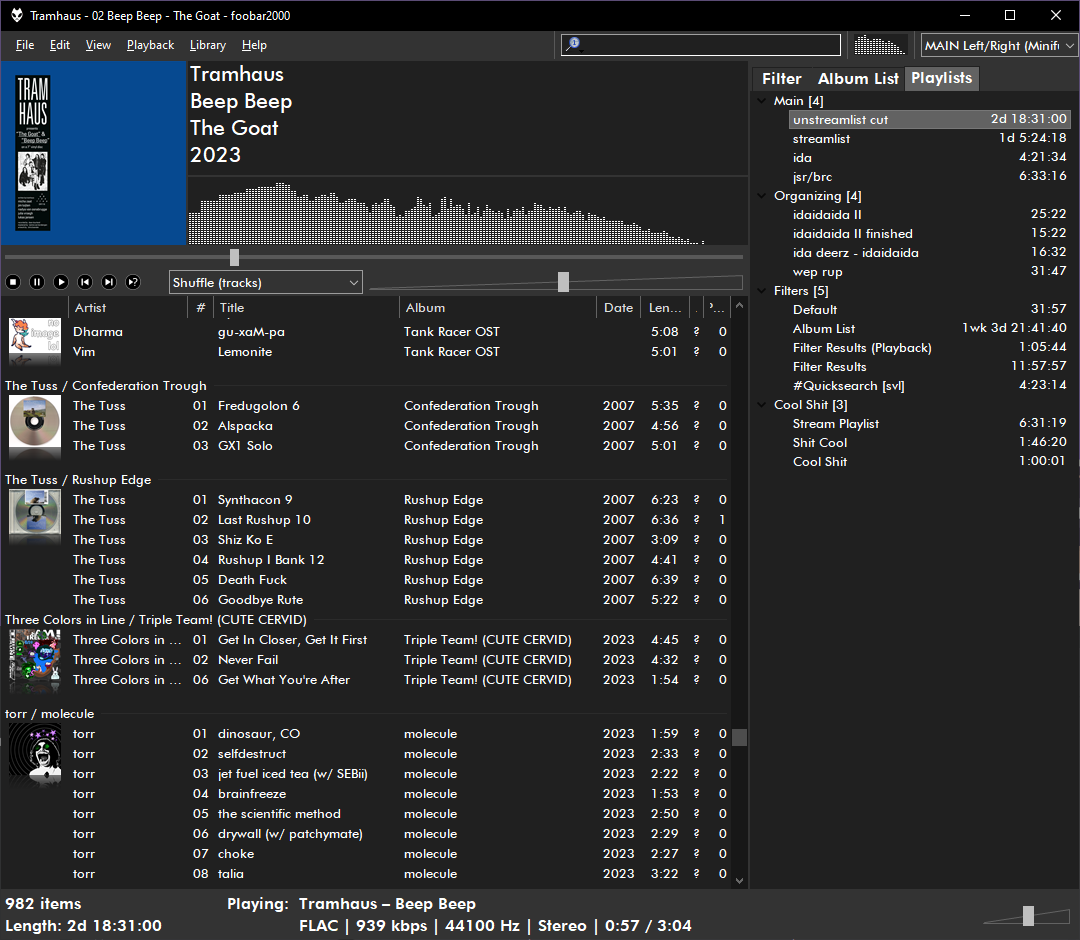This screenshot has height=940, width=1080.
Task: Switch to the Filter tab
Action: [781, 77]
